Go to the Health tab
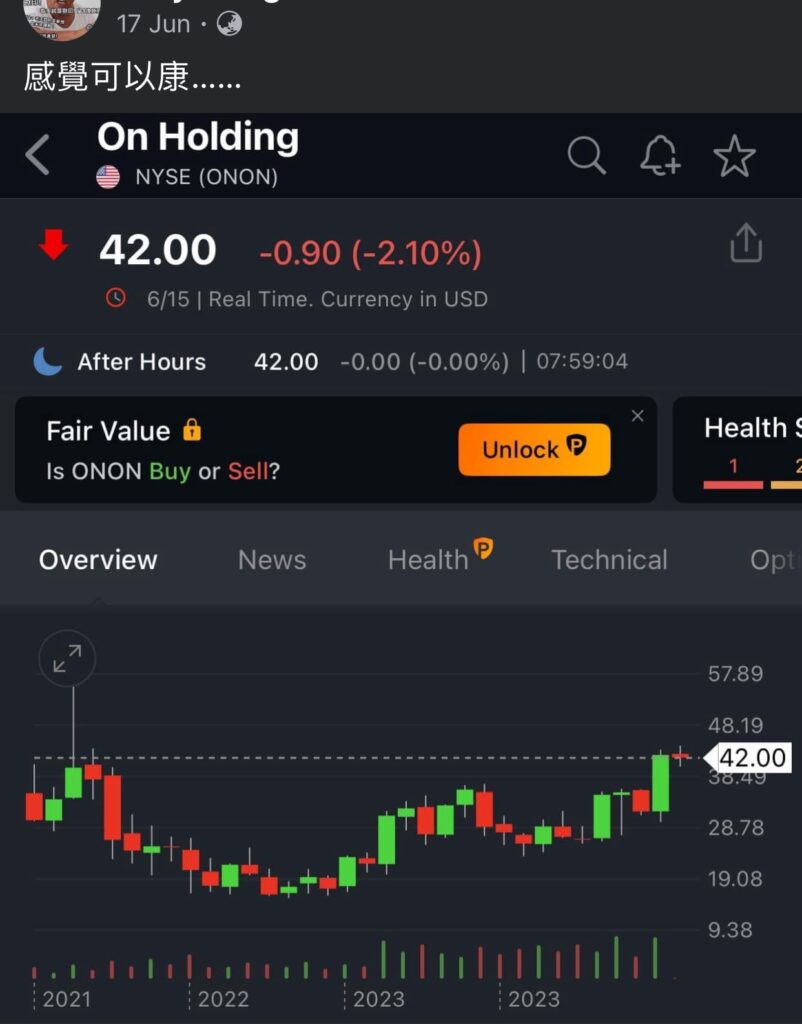Image resolution: width=802 pixels, height=1024 pixels. (429, 560)
